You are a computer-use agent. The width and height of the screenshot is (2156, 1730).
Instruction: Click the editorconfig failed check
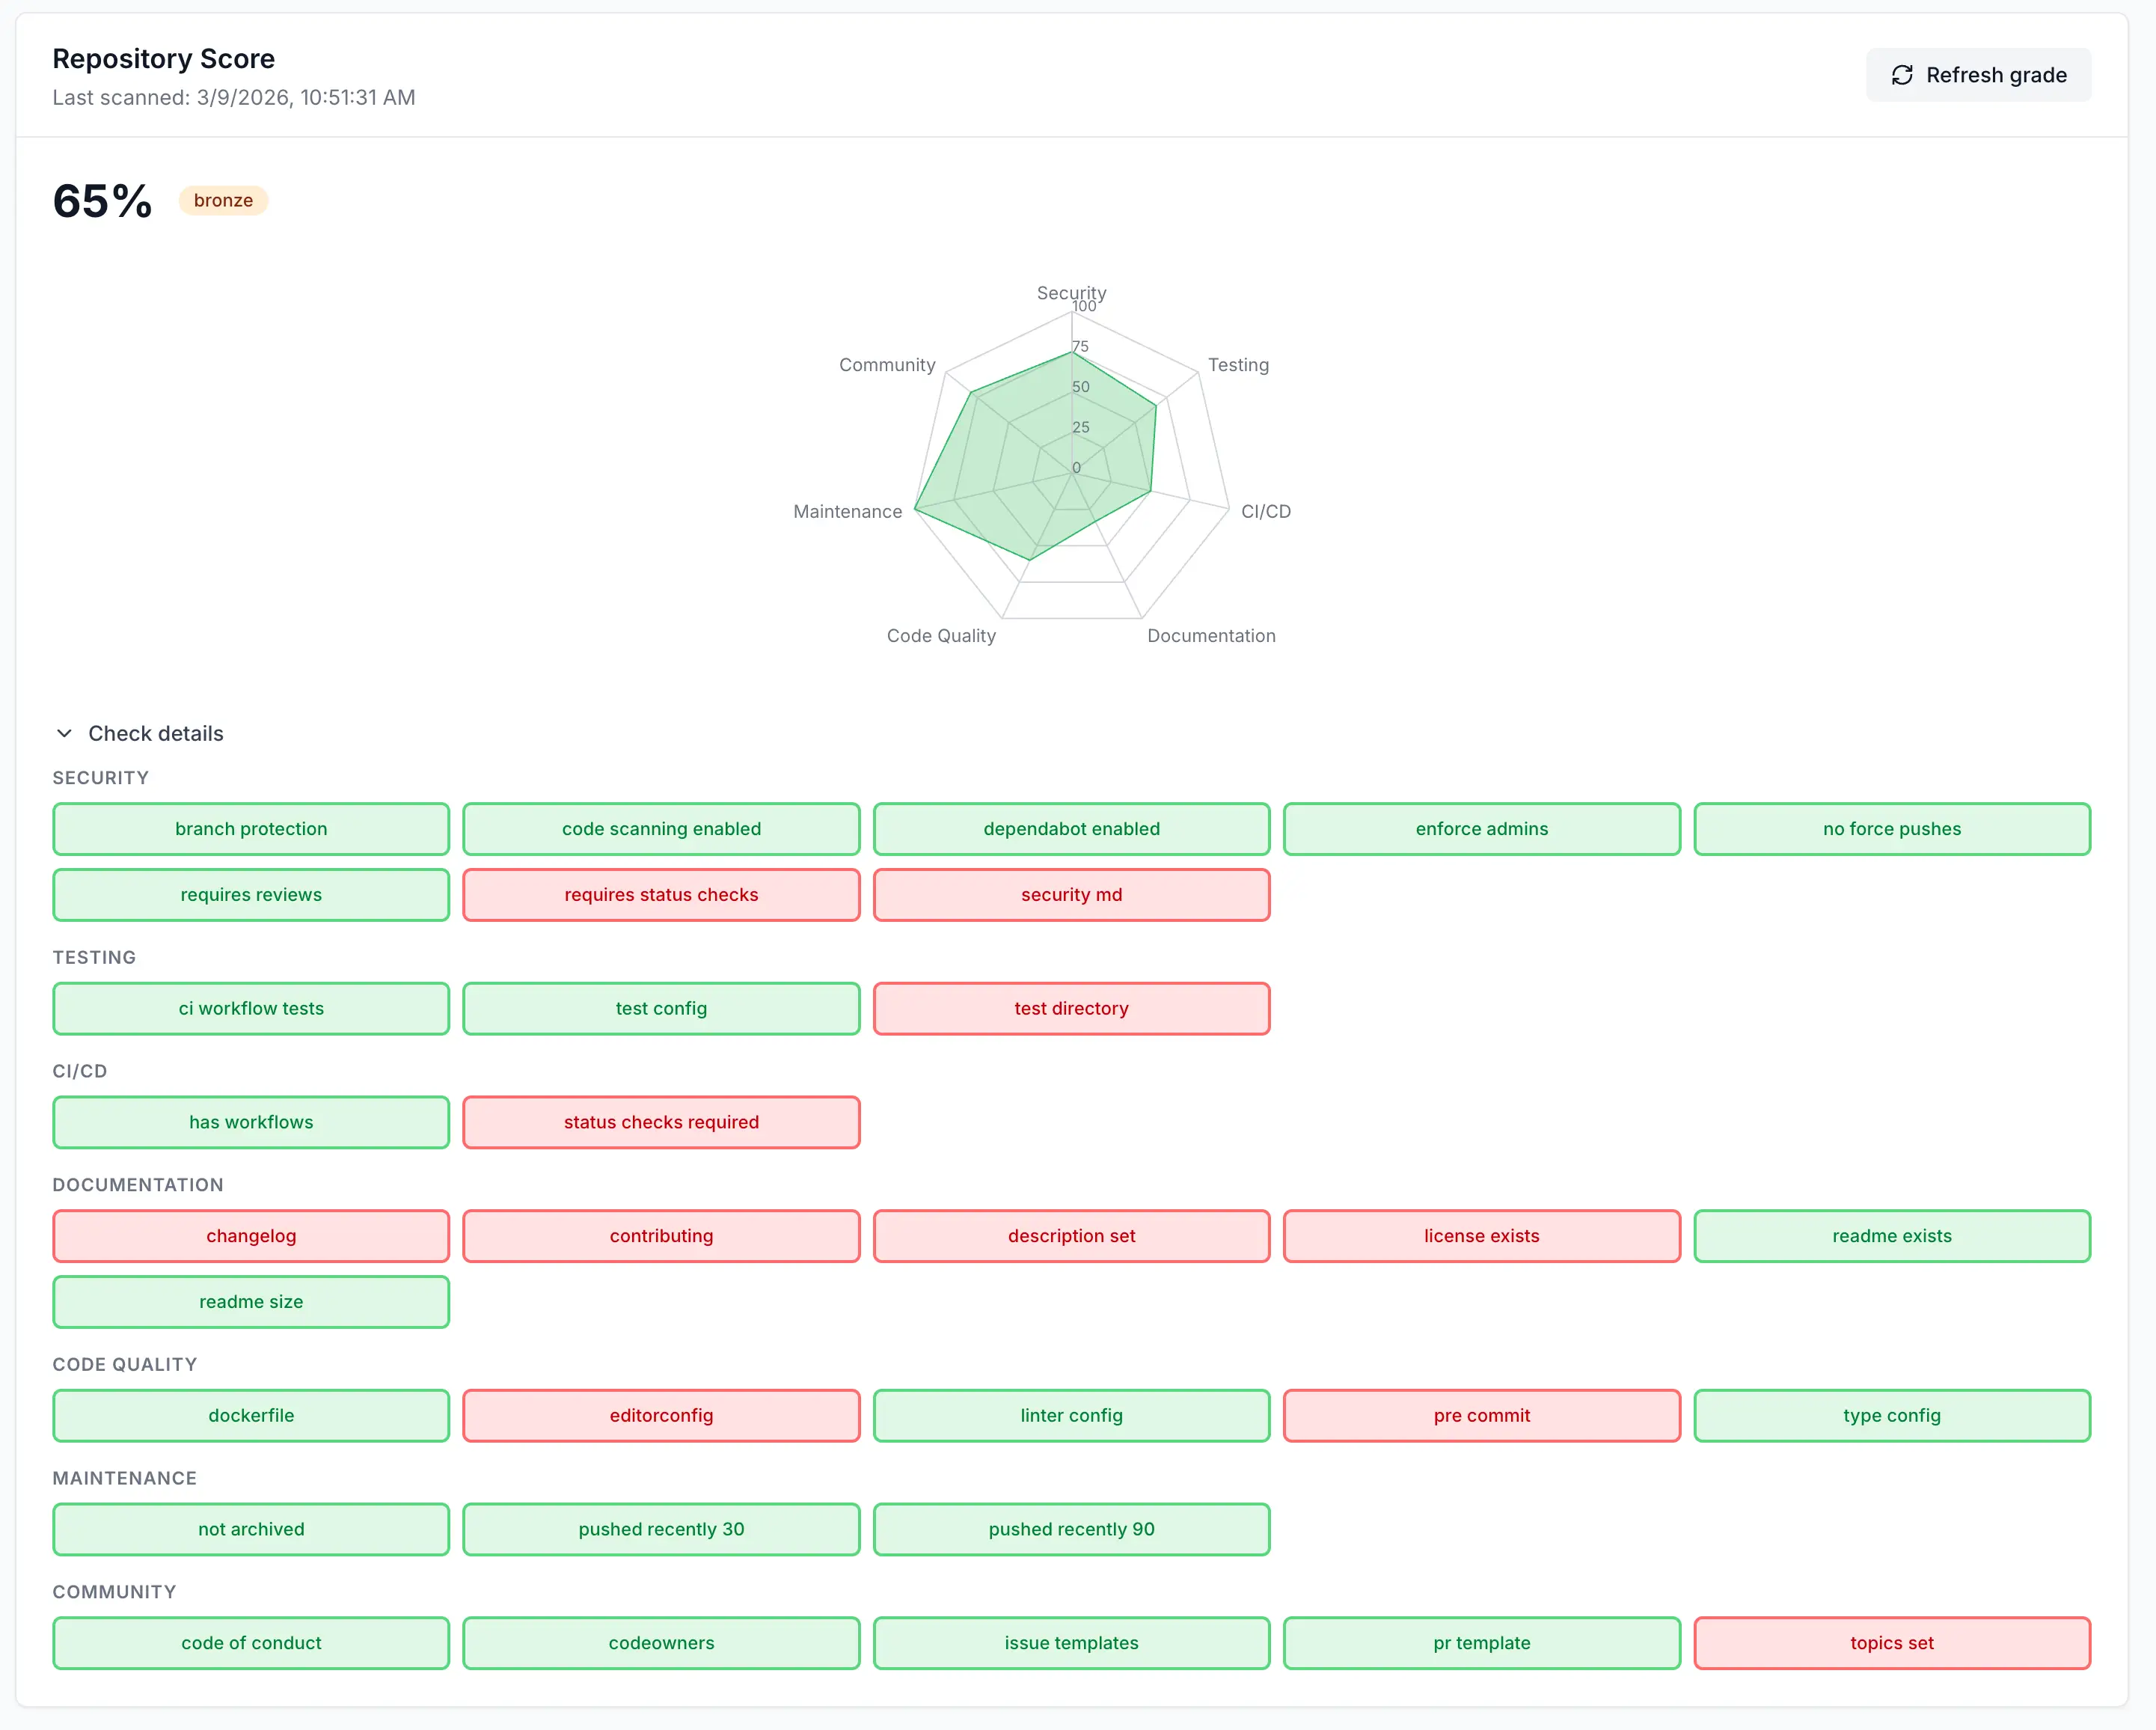(661, 1416)
